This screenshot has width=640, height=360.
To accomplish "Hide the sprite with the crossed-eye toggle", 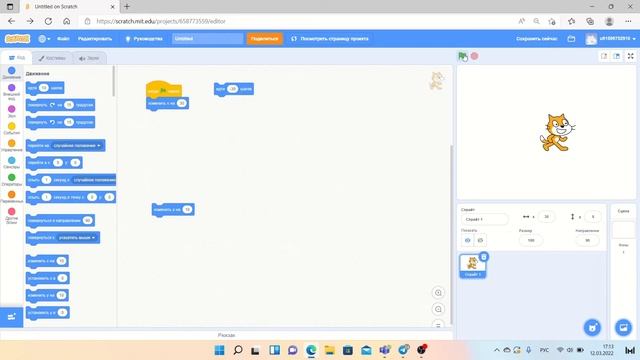I will pos(480,240).
